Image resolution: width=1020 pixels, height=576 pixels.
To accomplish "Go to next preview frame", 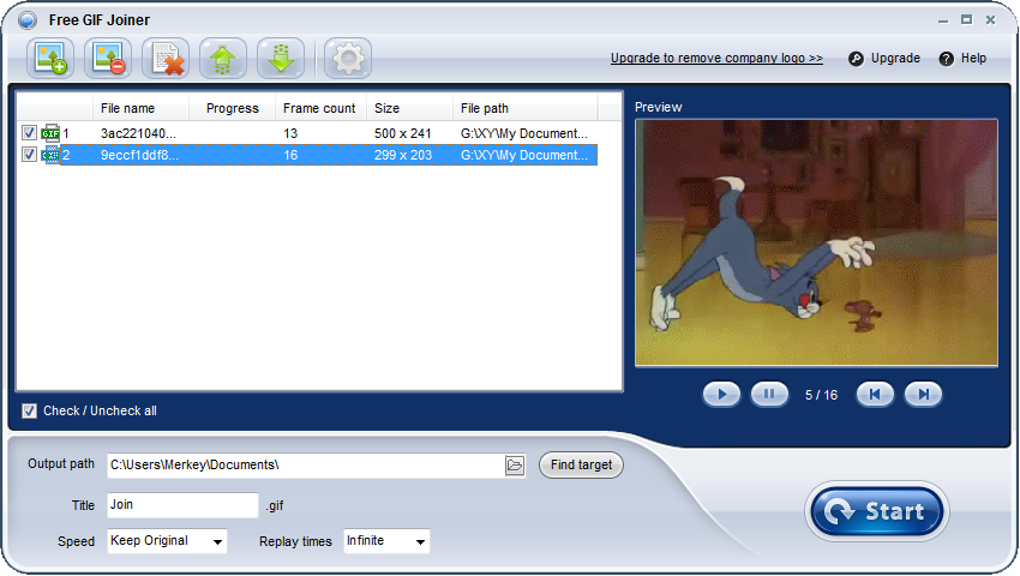I will pos(923,394).
